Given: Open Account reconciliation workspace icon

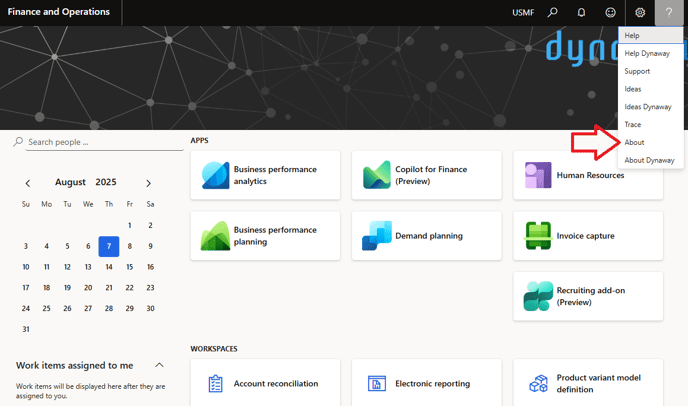Looking at the screenshot, I should [215, 384].
